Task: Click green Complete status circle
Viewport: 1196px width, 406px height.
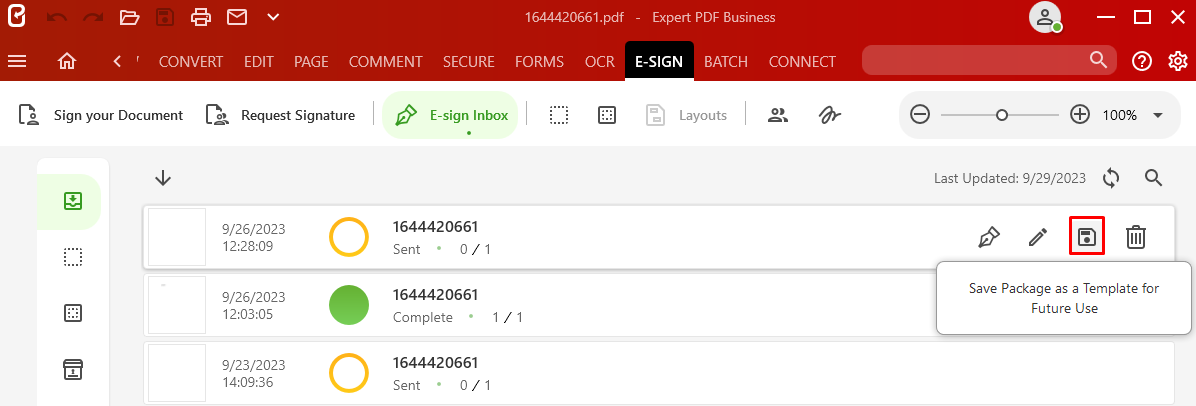Action: click(x=349, y=304)
